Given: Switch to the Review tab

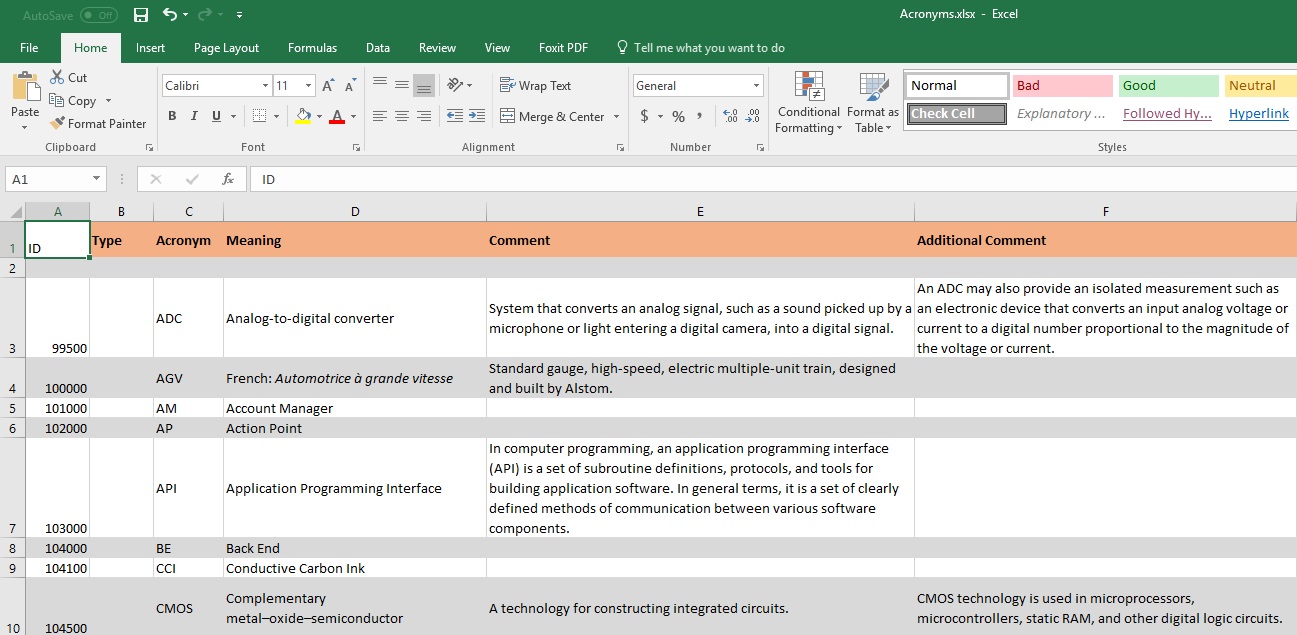Looking at the screenshot, I should (437, 48).
